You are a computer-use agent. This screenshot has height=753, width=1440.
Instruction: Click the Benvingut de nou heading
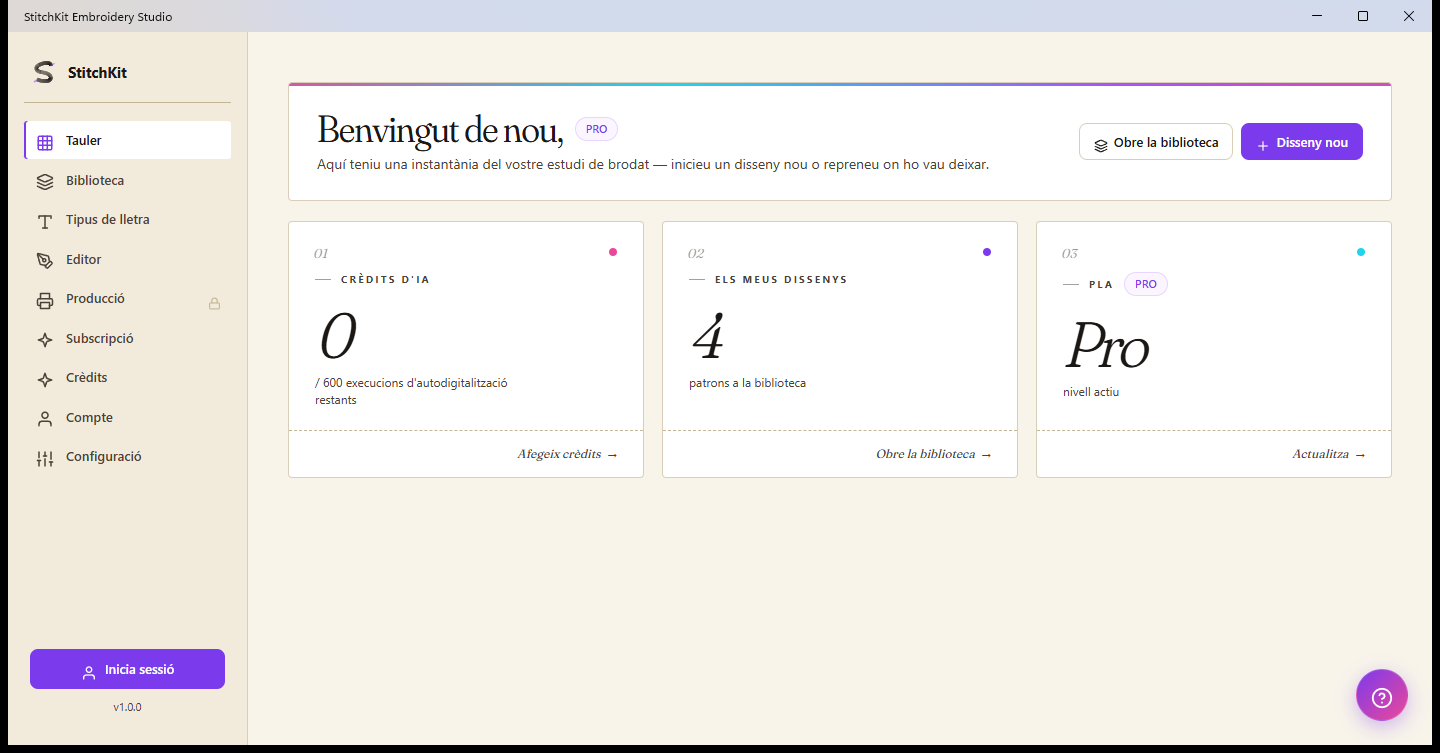coord(440,130)
